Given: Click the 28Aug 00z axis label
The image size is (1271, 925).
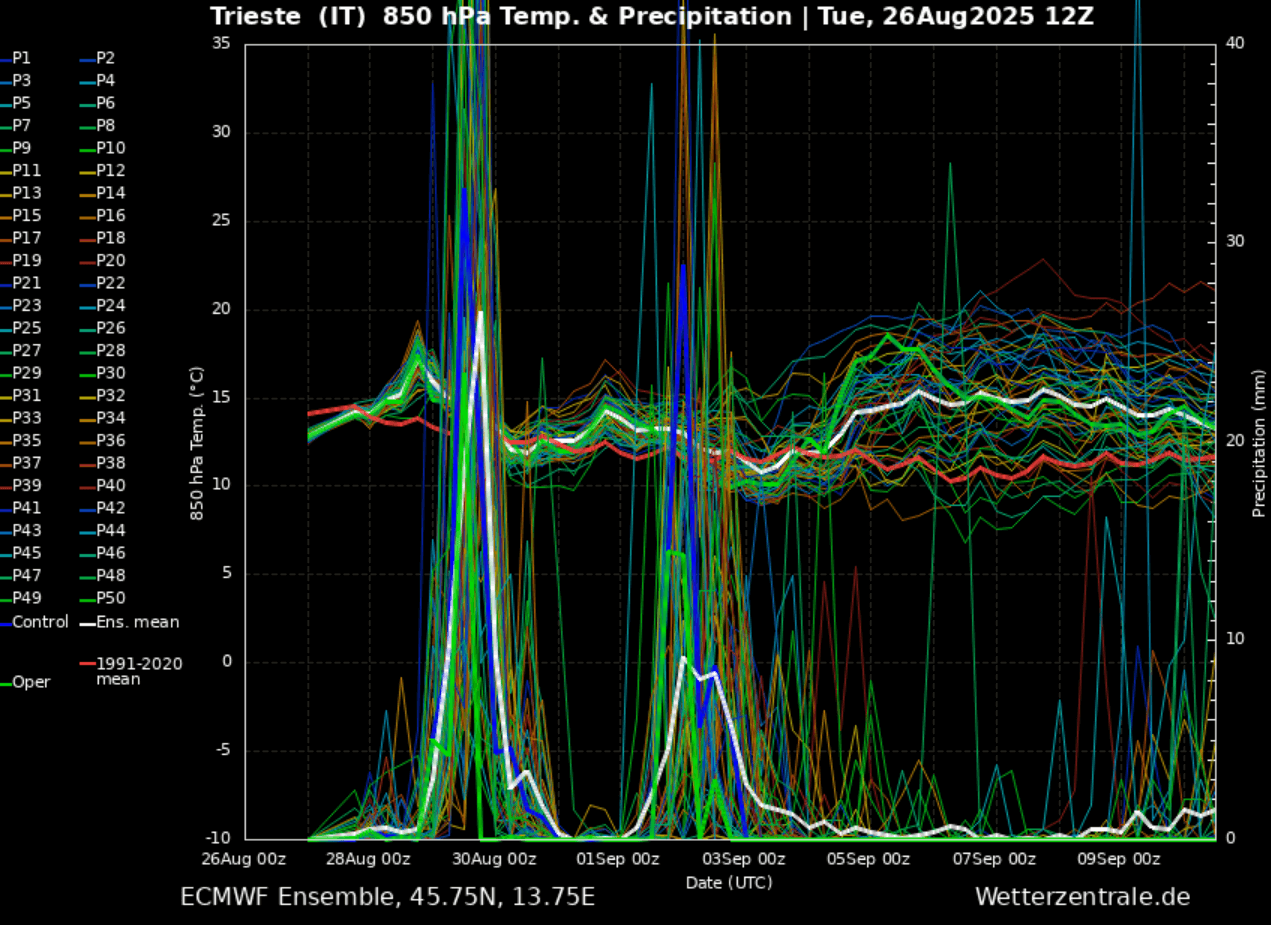Looking at the screenshot, I should pos(369,859).
